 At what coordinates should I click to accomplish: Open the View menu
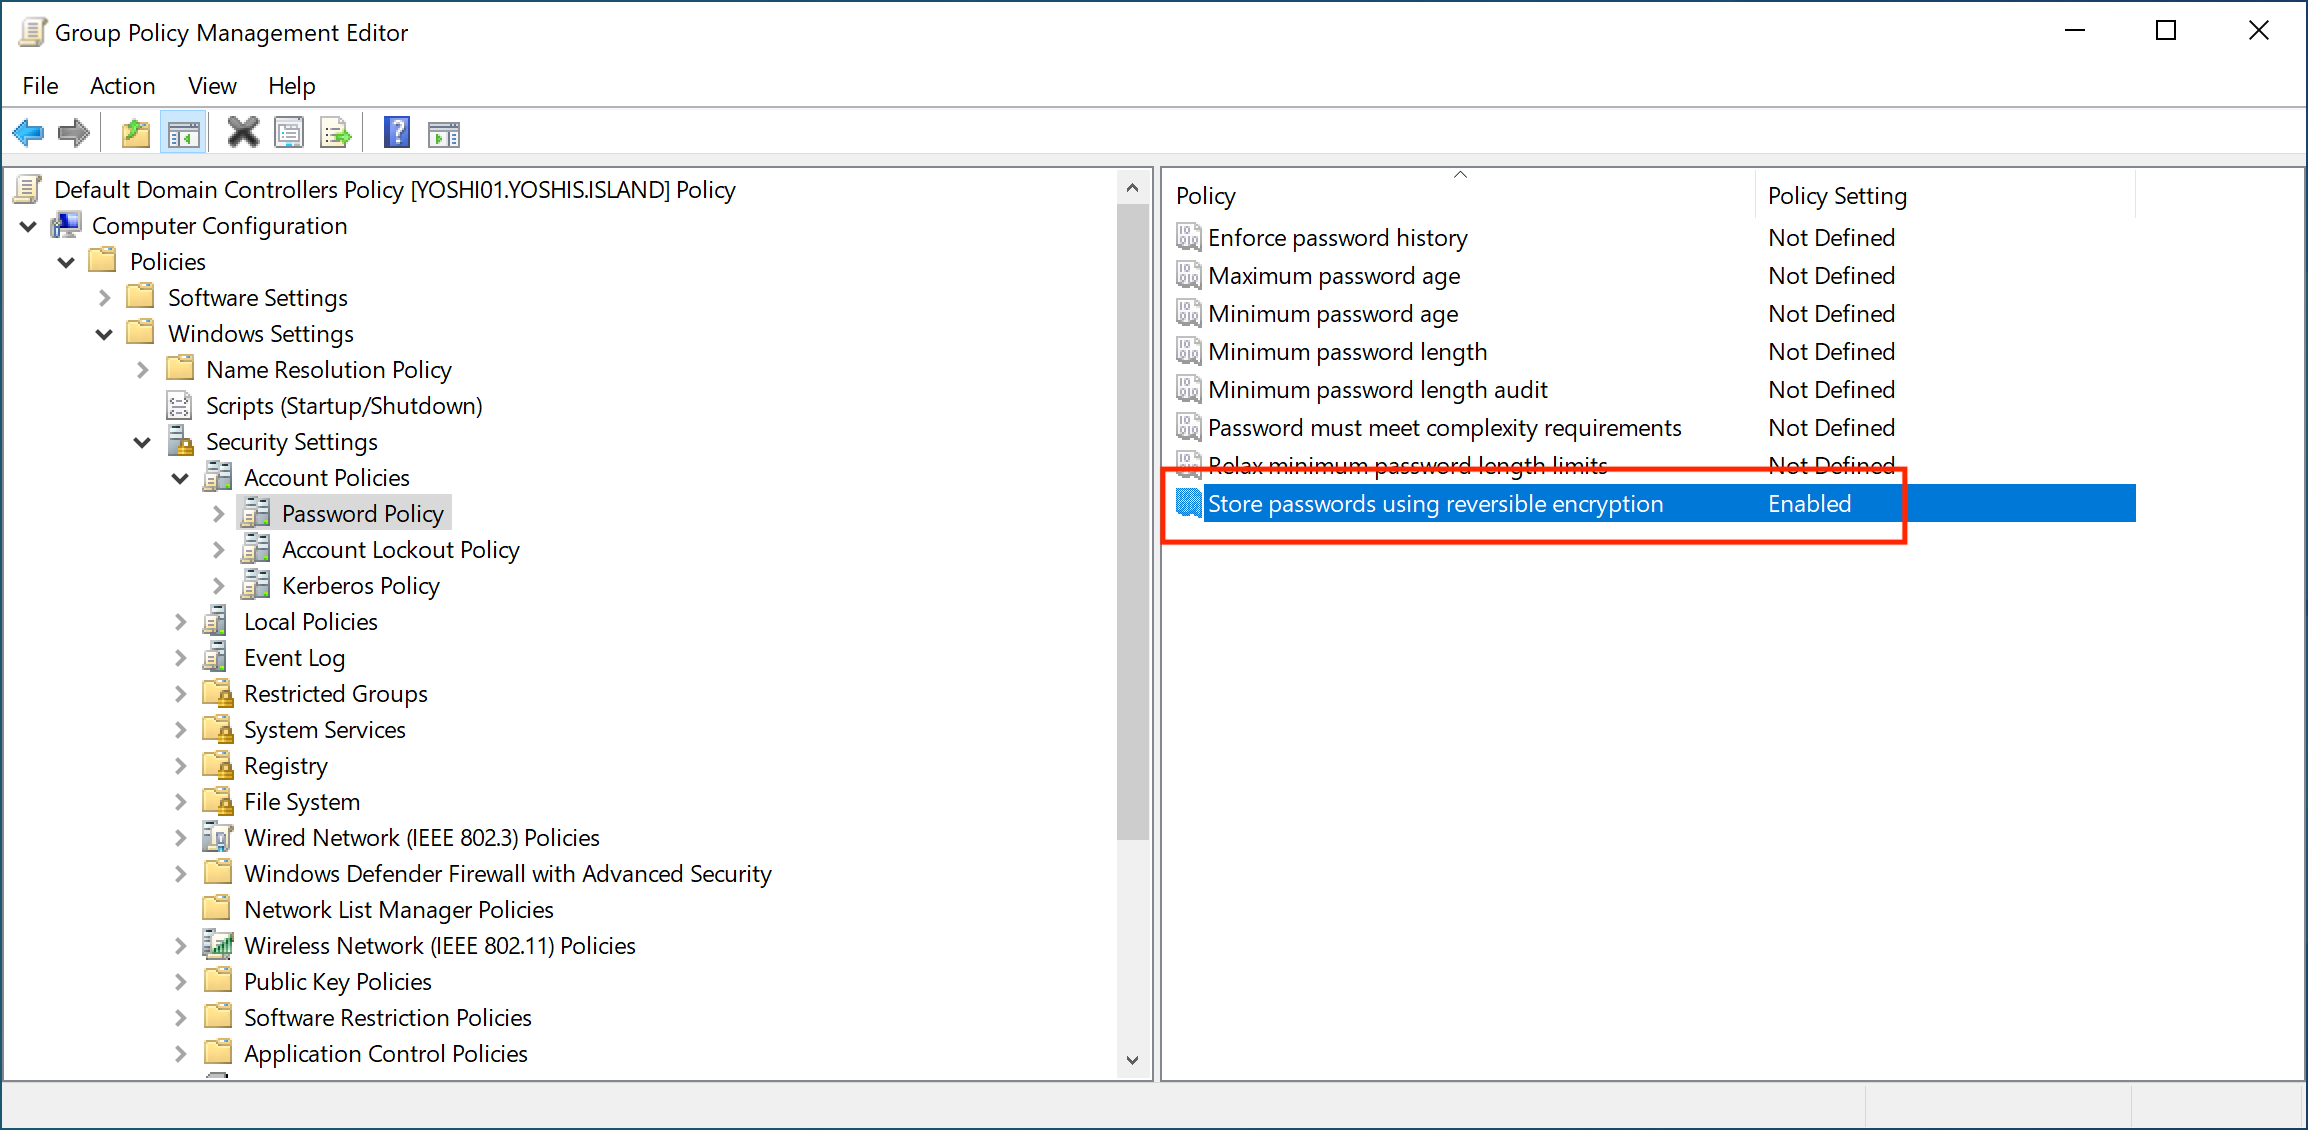pyautogui.click(x=212, y=86)
